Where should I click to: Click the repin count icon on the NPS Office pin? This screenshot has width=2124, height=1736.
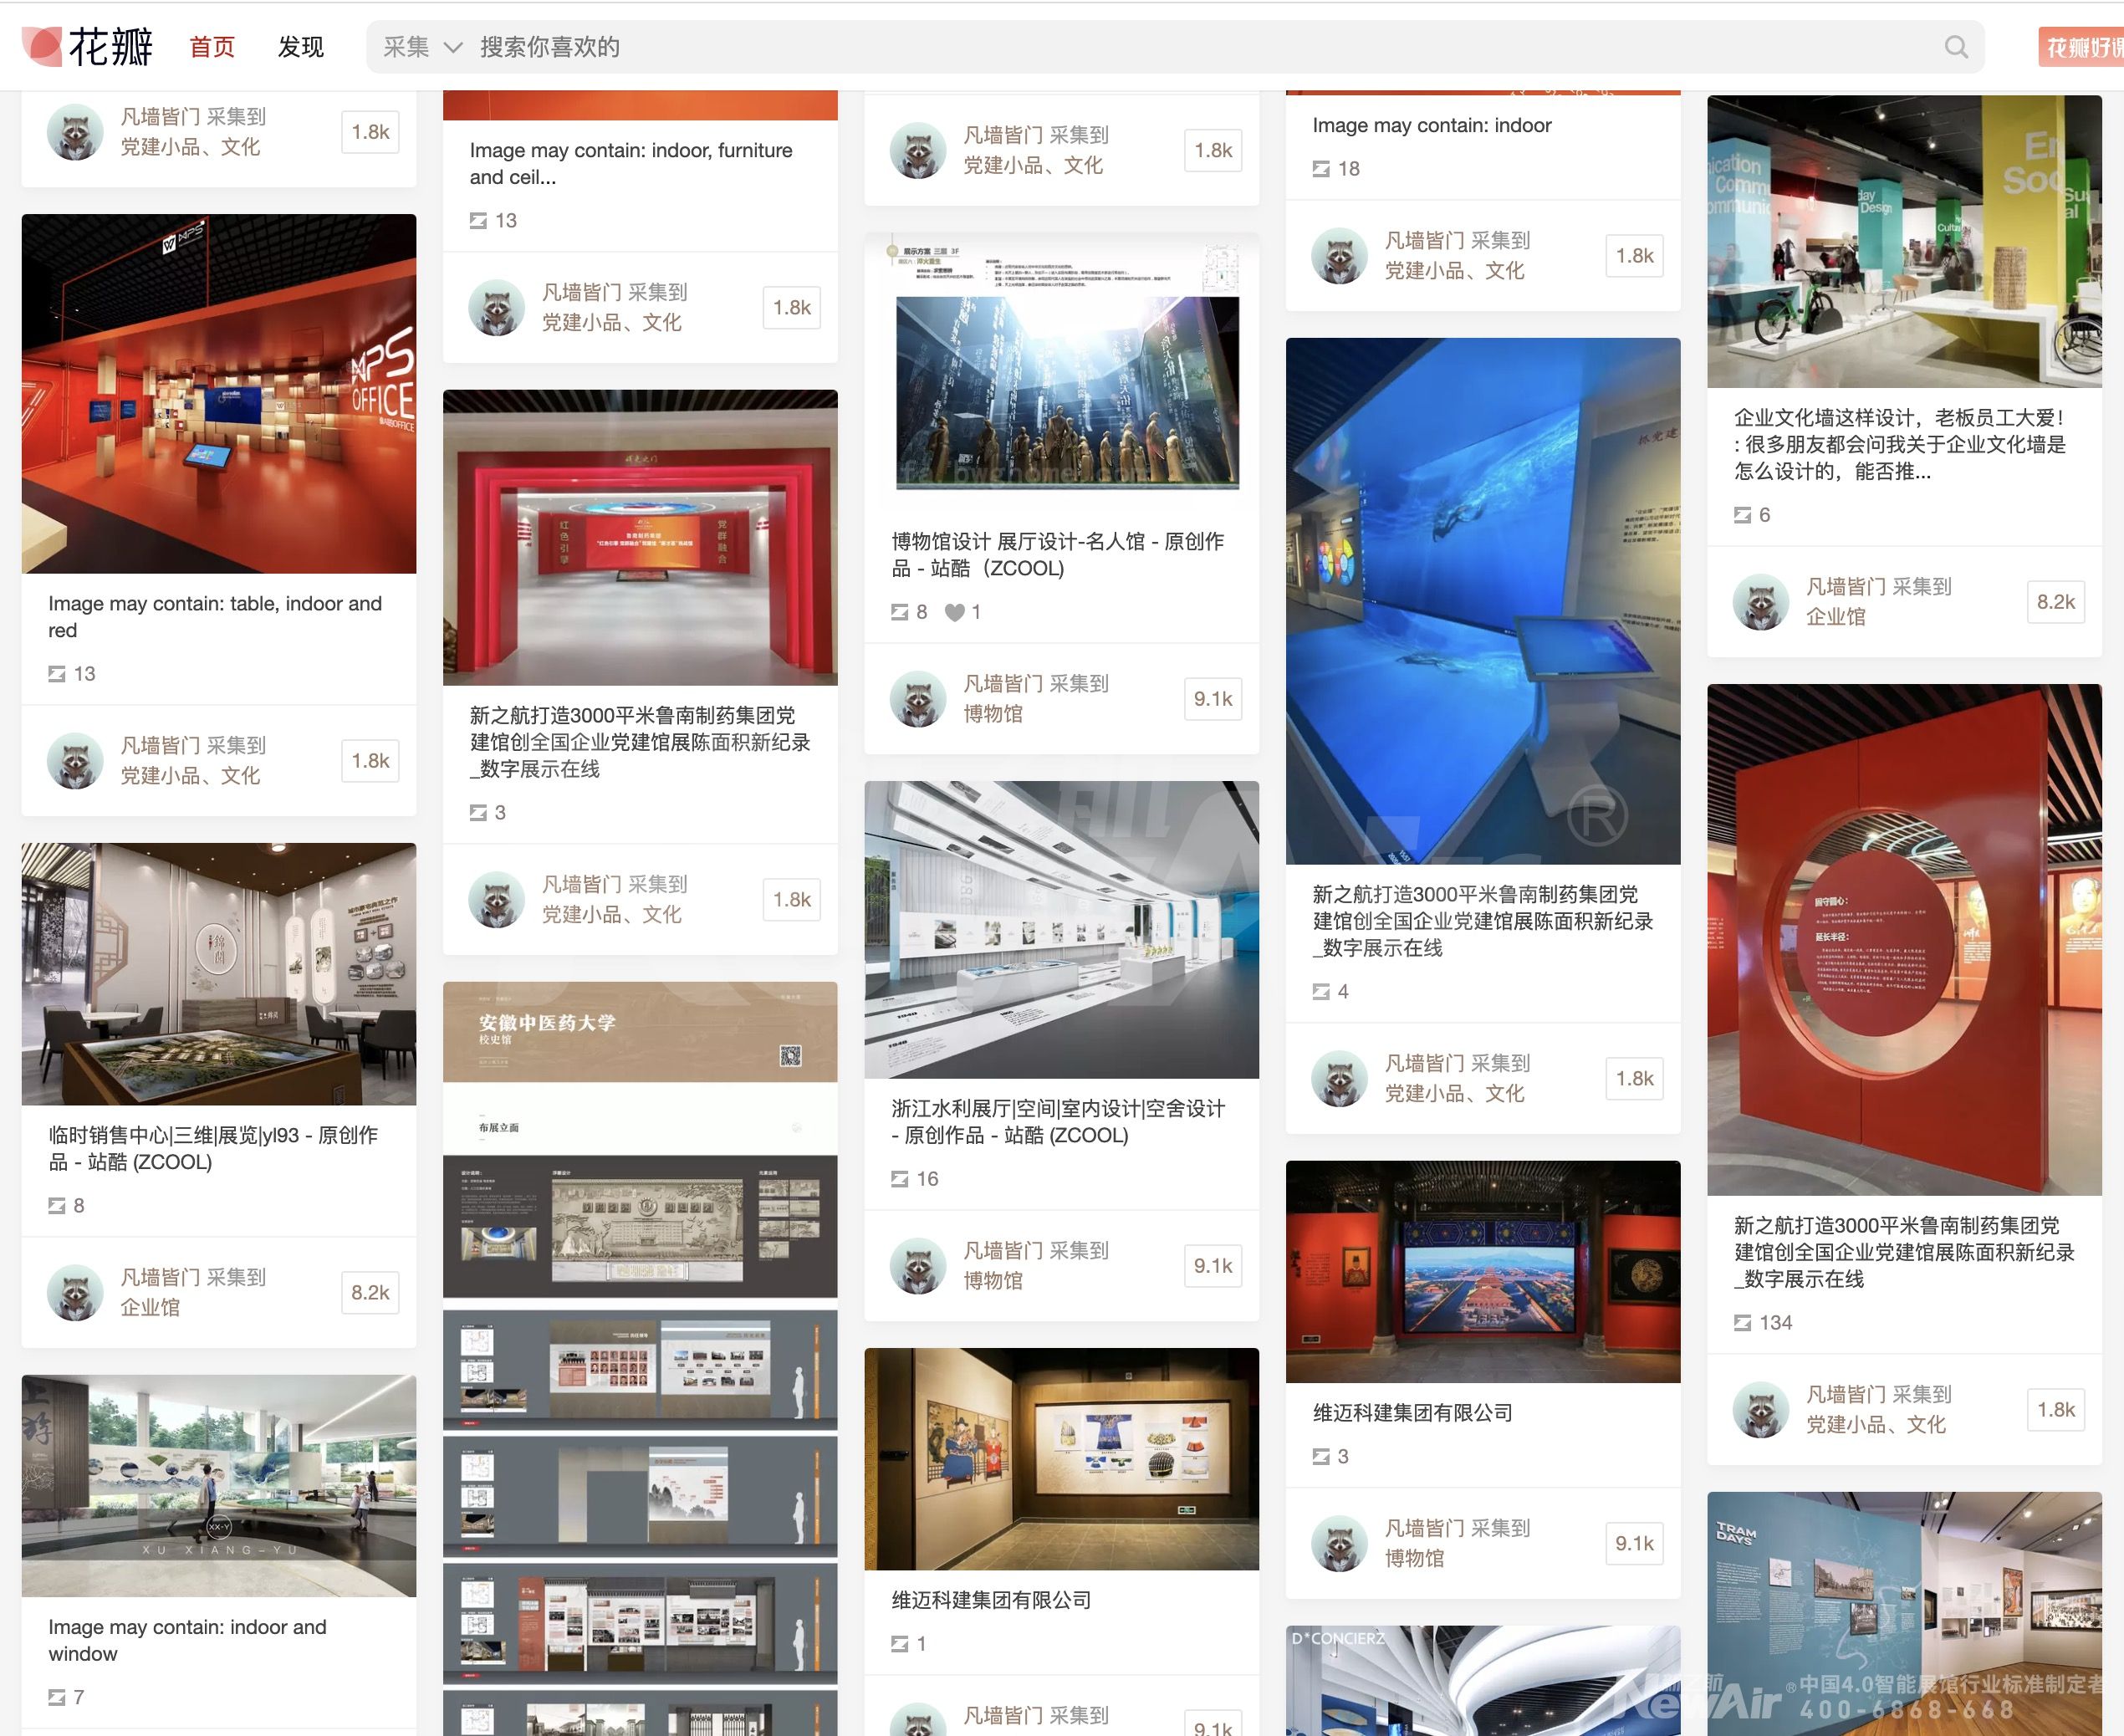point(57,674)
